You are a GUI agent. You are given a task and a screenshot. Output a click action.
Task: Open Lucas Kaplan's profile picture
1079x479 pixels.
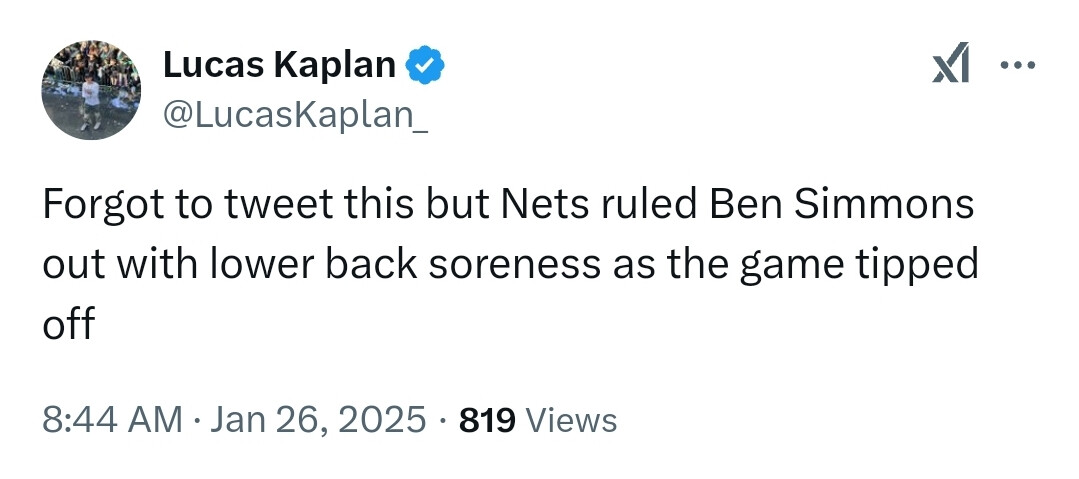91,91
